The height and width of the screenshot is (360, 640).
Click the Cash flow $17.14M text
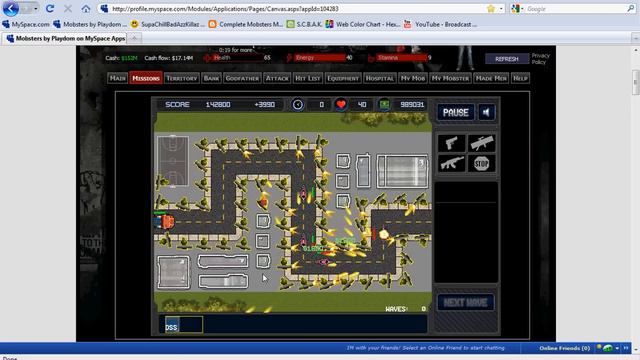tap(169, 58)
